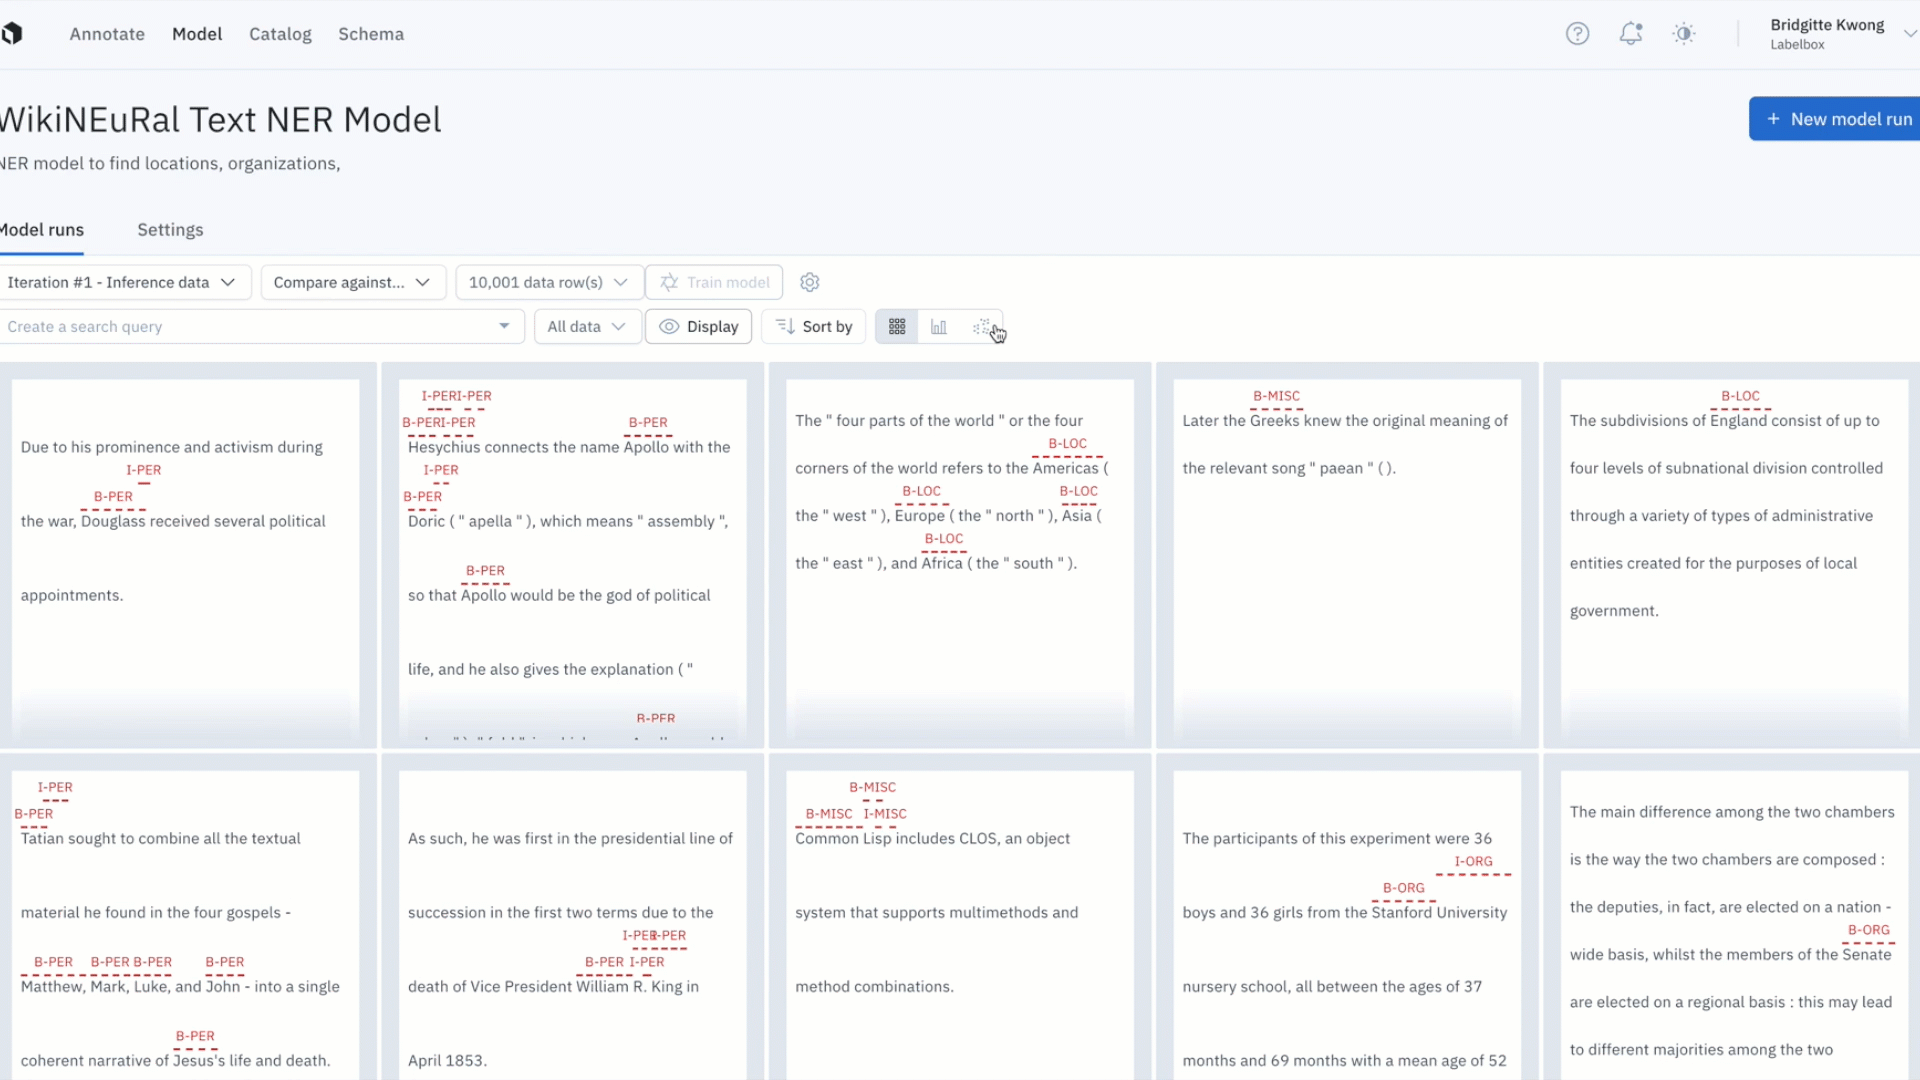
Task: Expand the 10,001 data row(s) dropdown
Action: [548, 283]
